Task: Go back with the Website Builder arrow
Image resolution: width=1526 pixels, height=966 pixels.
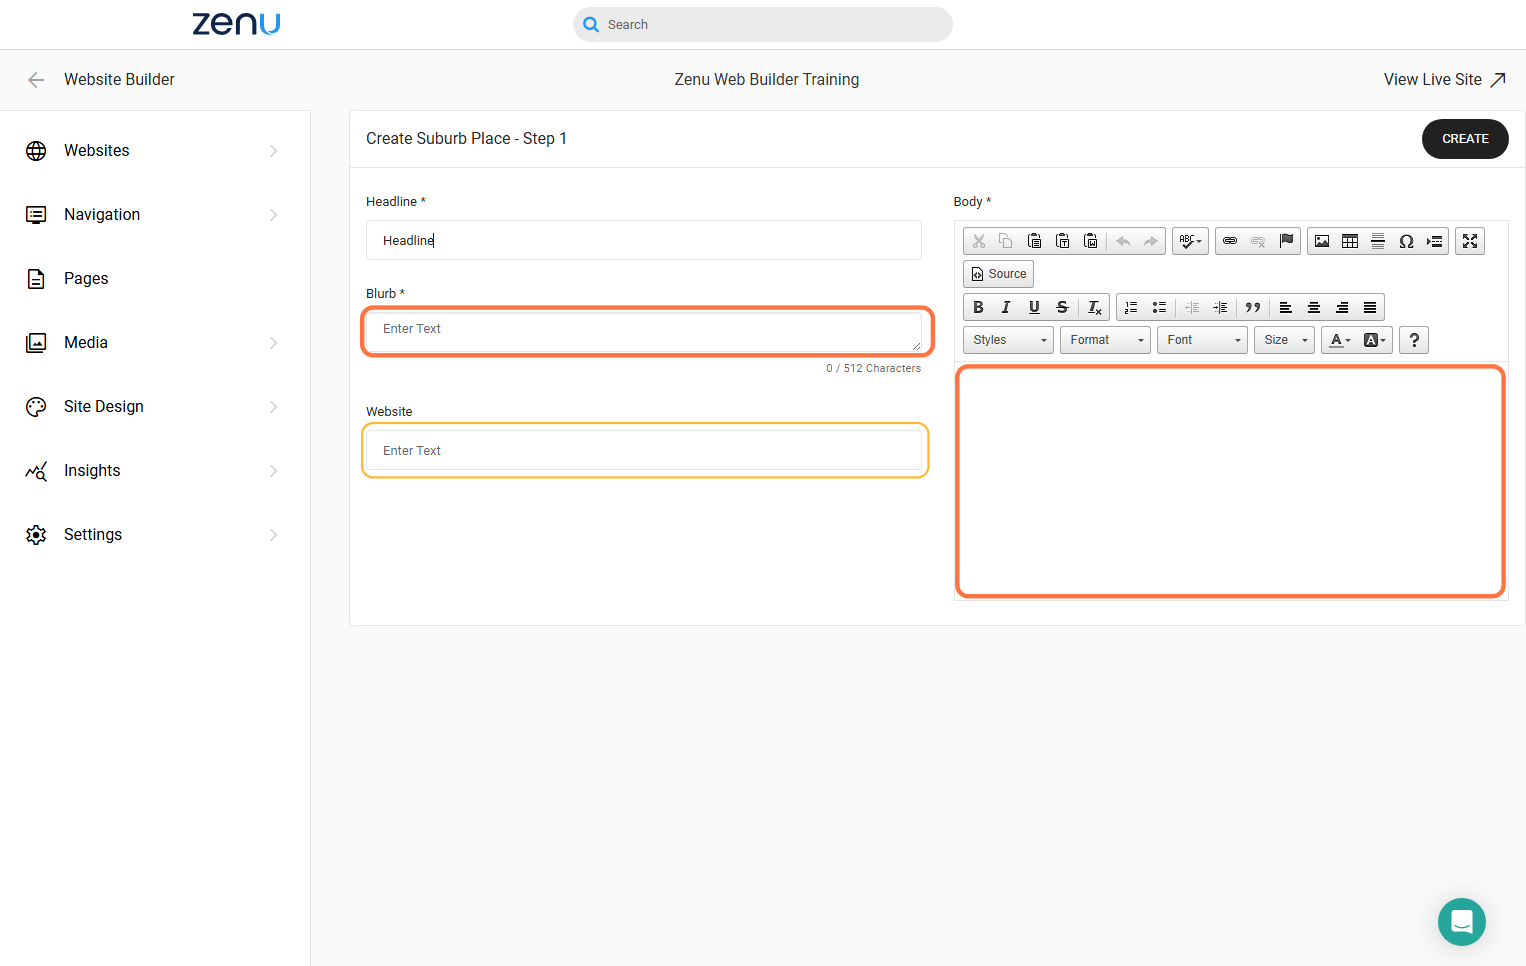Action: [36, 80]
